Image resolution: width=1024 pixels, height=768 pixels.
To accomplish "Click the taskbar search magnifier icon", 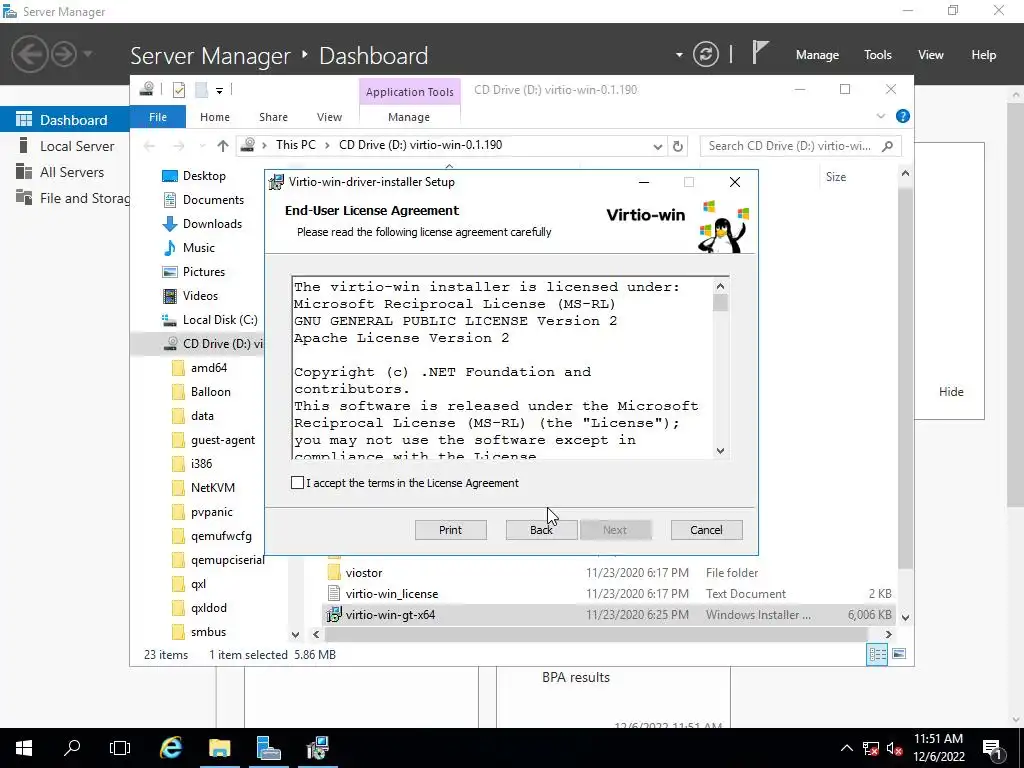I will [x=72, y=748].
